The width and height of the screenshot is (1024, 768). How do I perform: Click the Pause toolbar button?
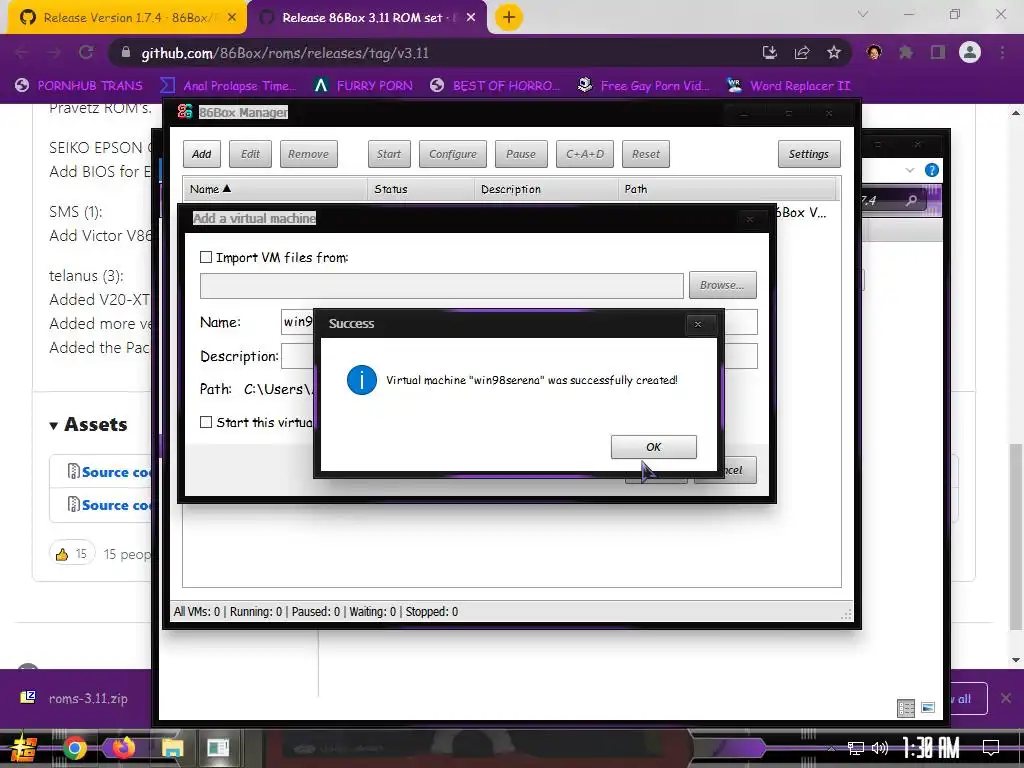[520, 154]
